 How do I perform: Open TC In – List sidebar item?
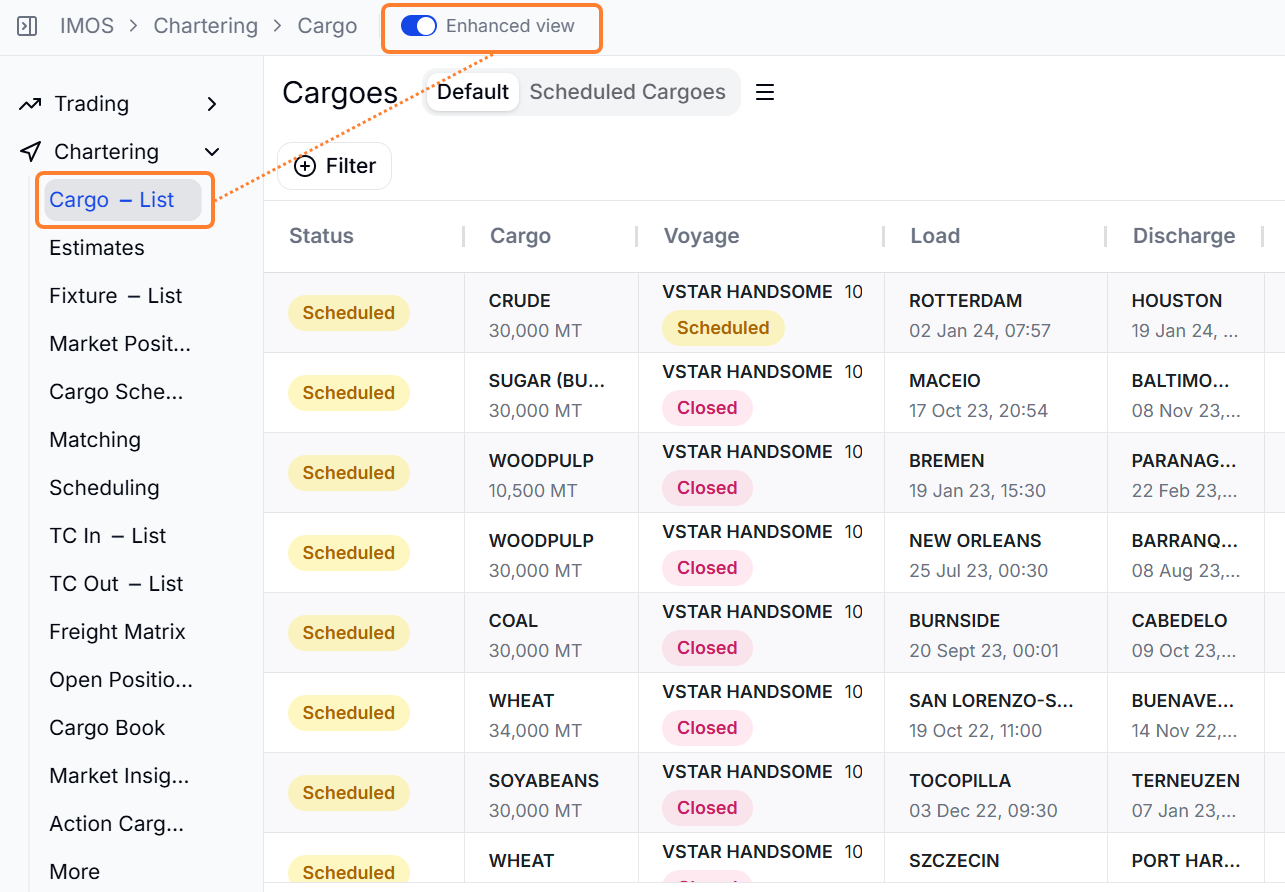point(108,536)
